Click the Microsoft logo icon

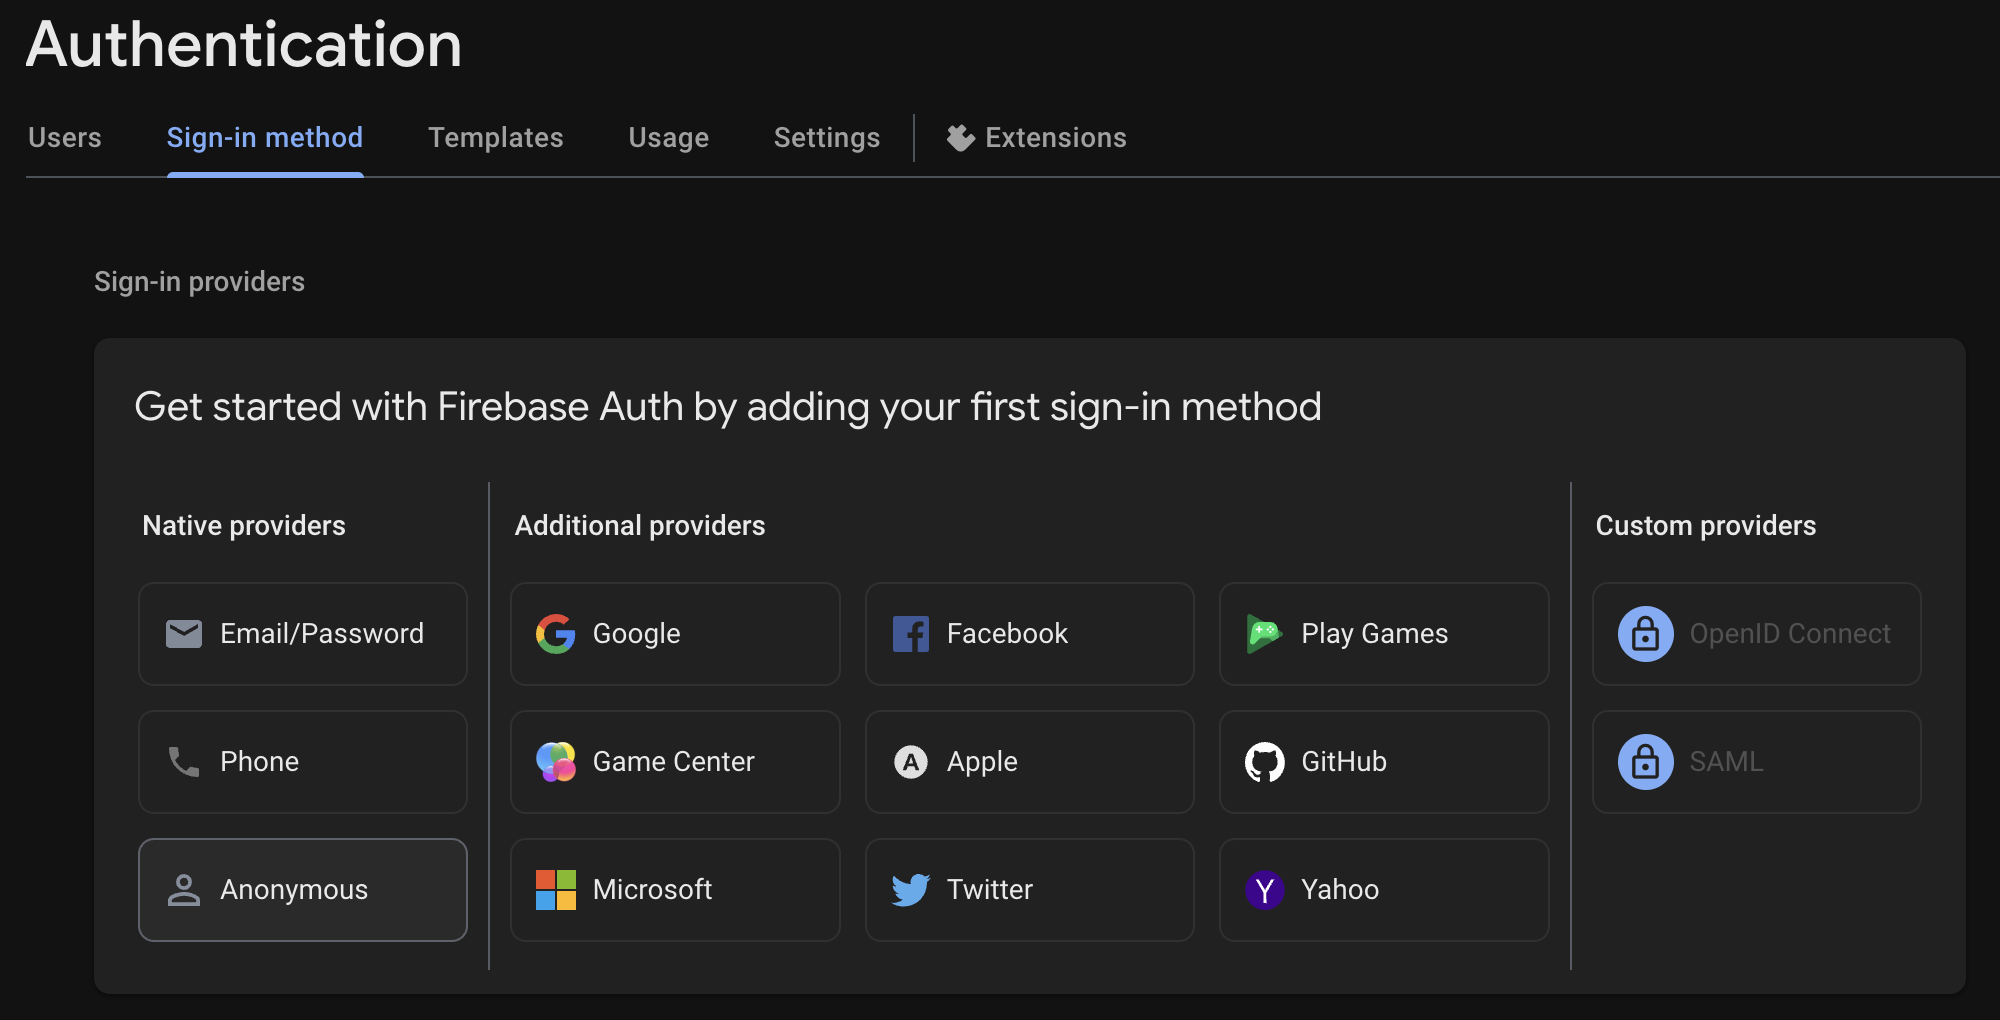point(556,889)
